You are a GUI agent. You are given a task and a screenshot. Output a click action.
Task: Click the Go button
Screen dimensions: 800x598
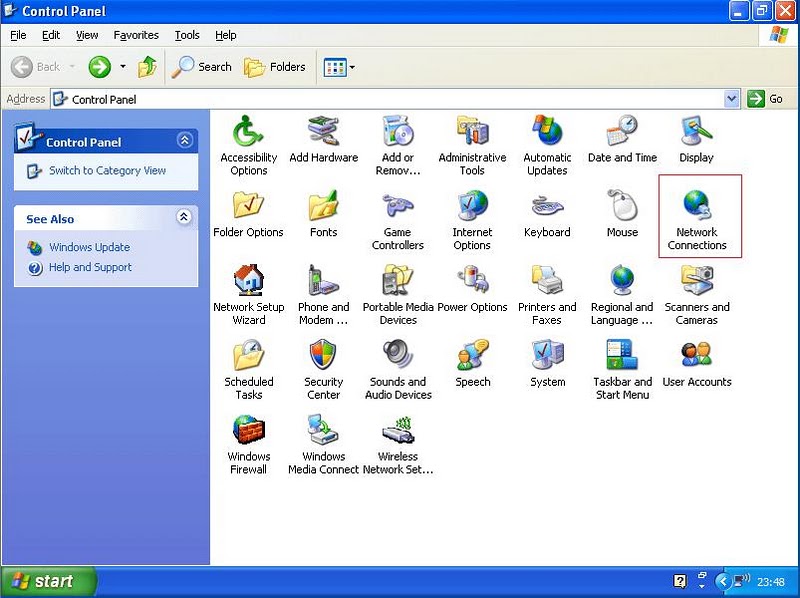point(765,99)
